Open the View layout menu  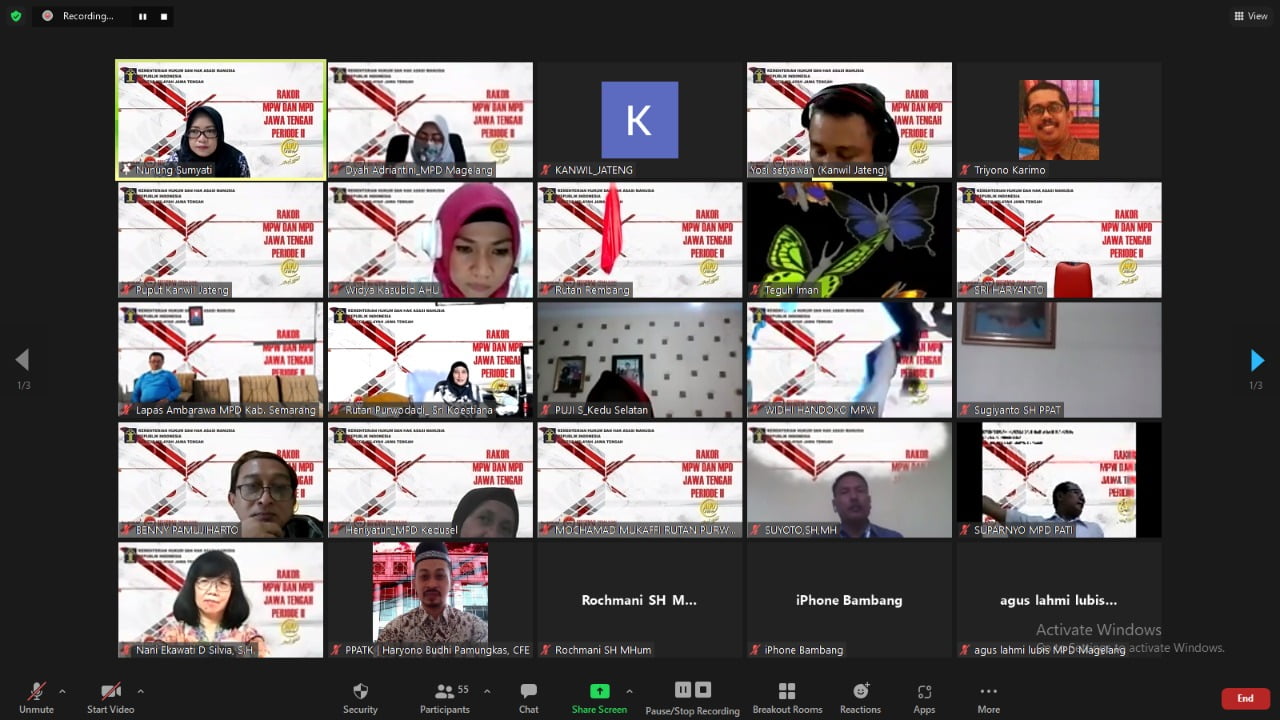(x=1250, y=16)
